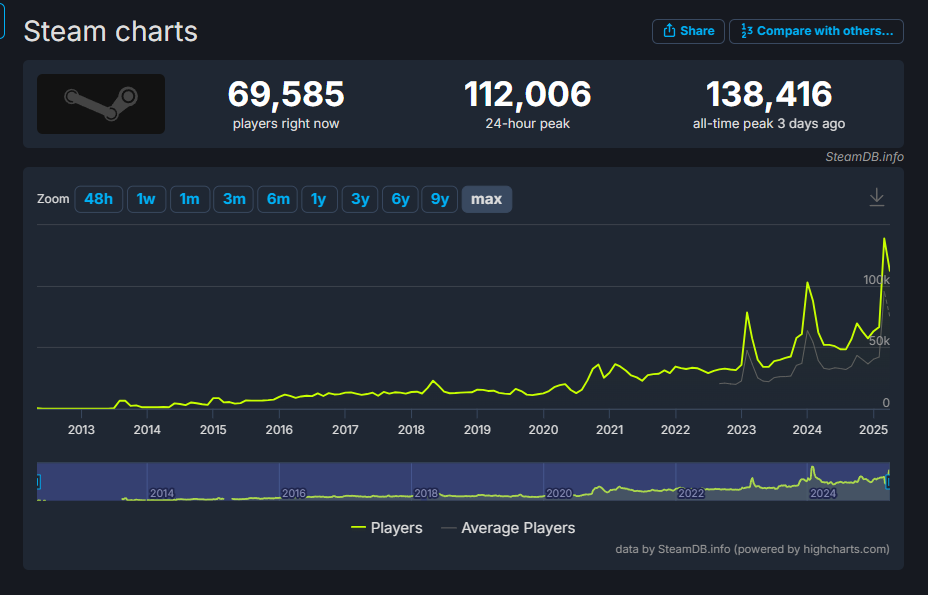Click the 112,006 24-hour peak value
Screen dimensions: 928x595
coord(527,94)
